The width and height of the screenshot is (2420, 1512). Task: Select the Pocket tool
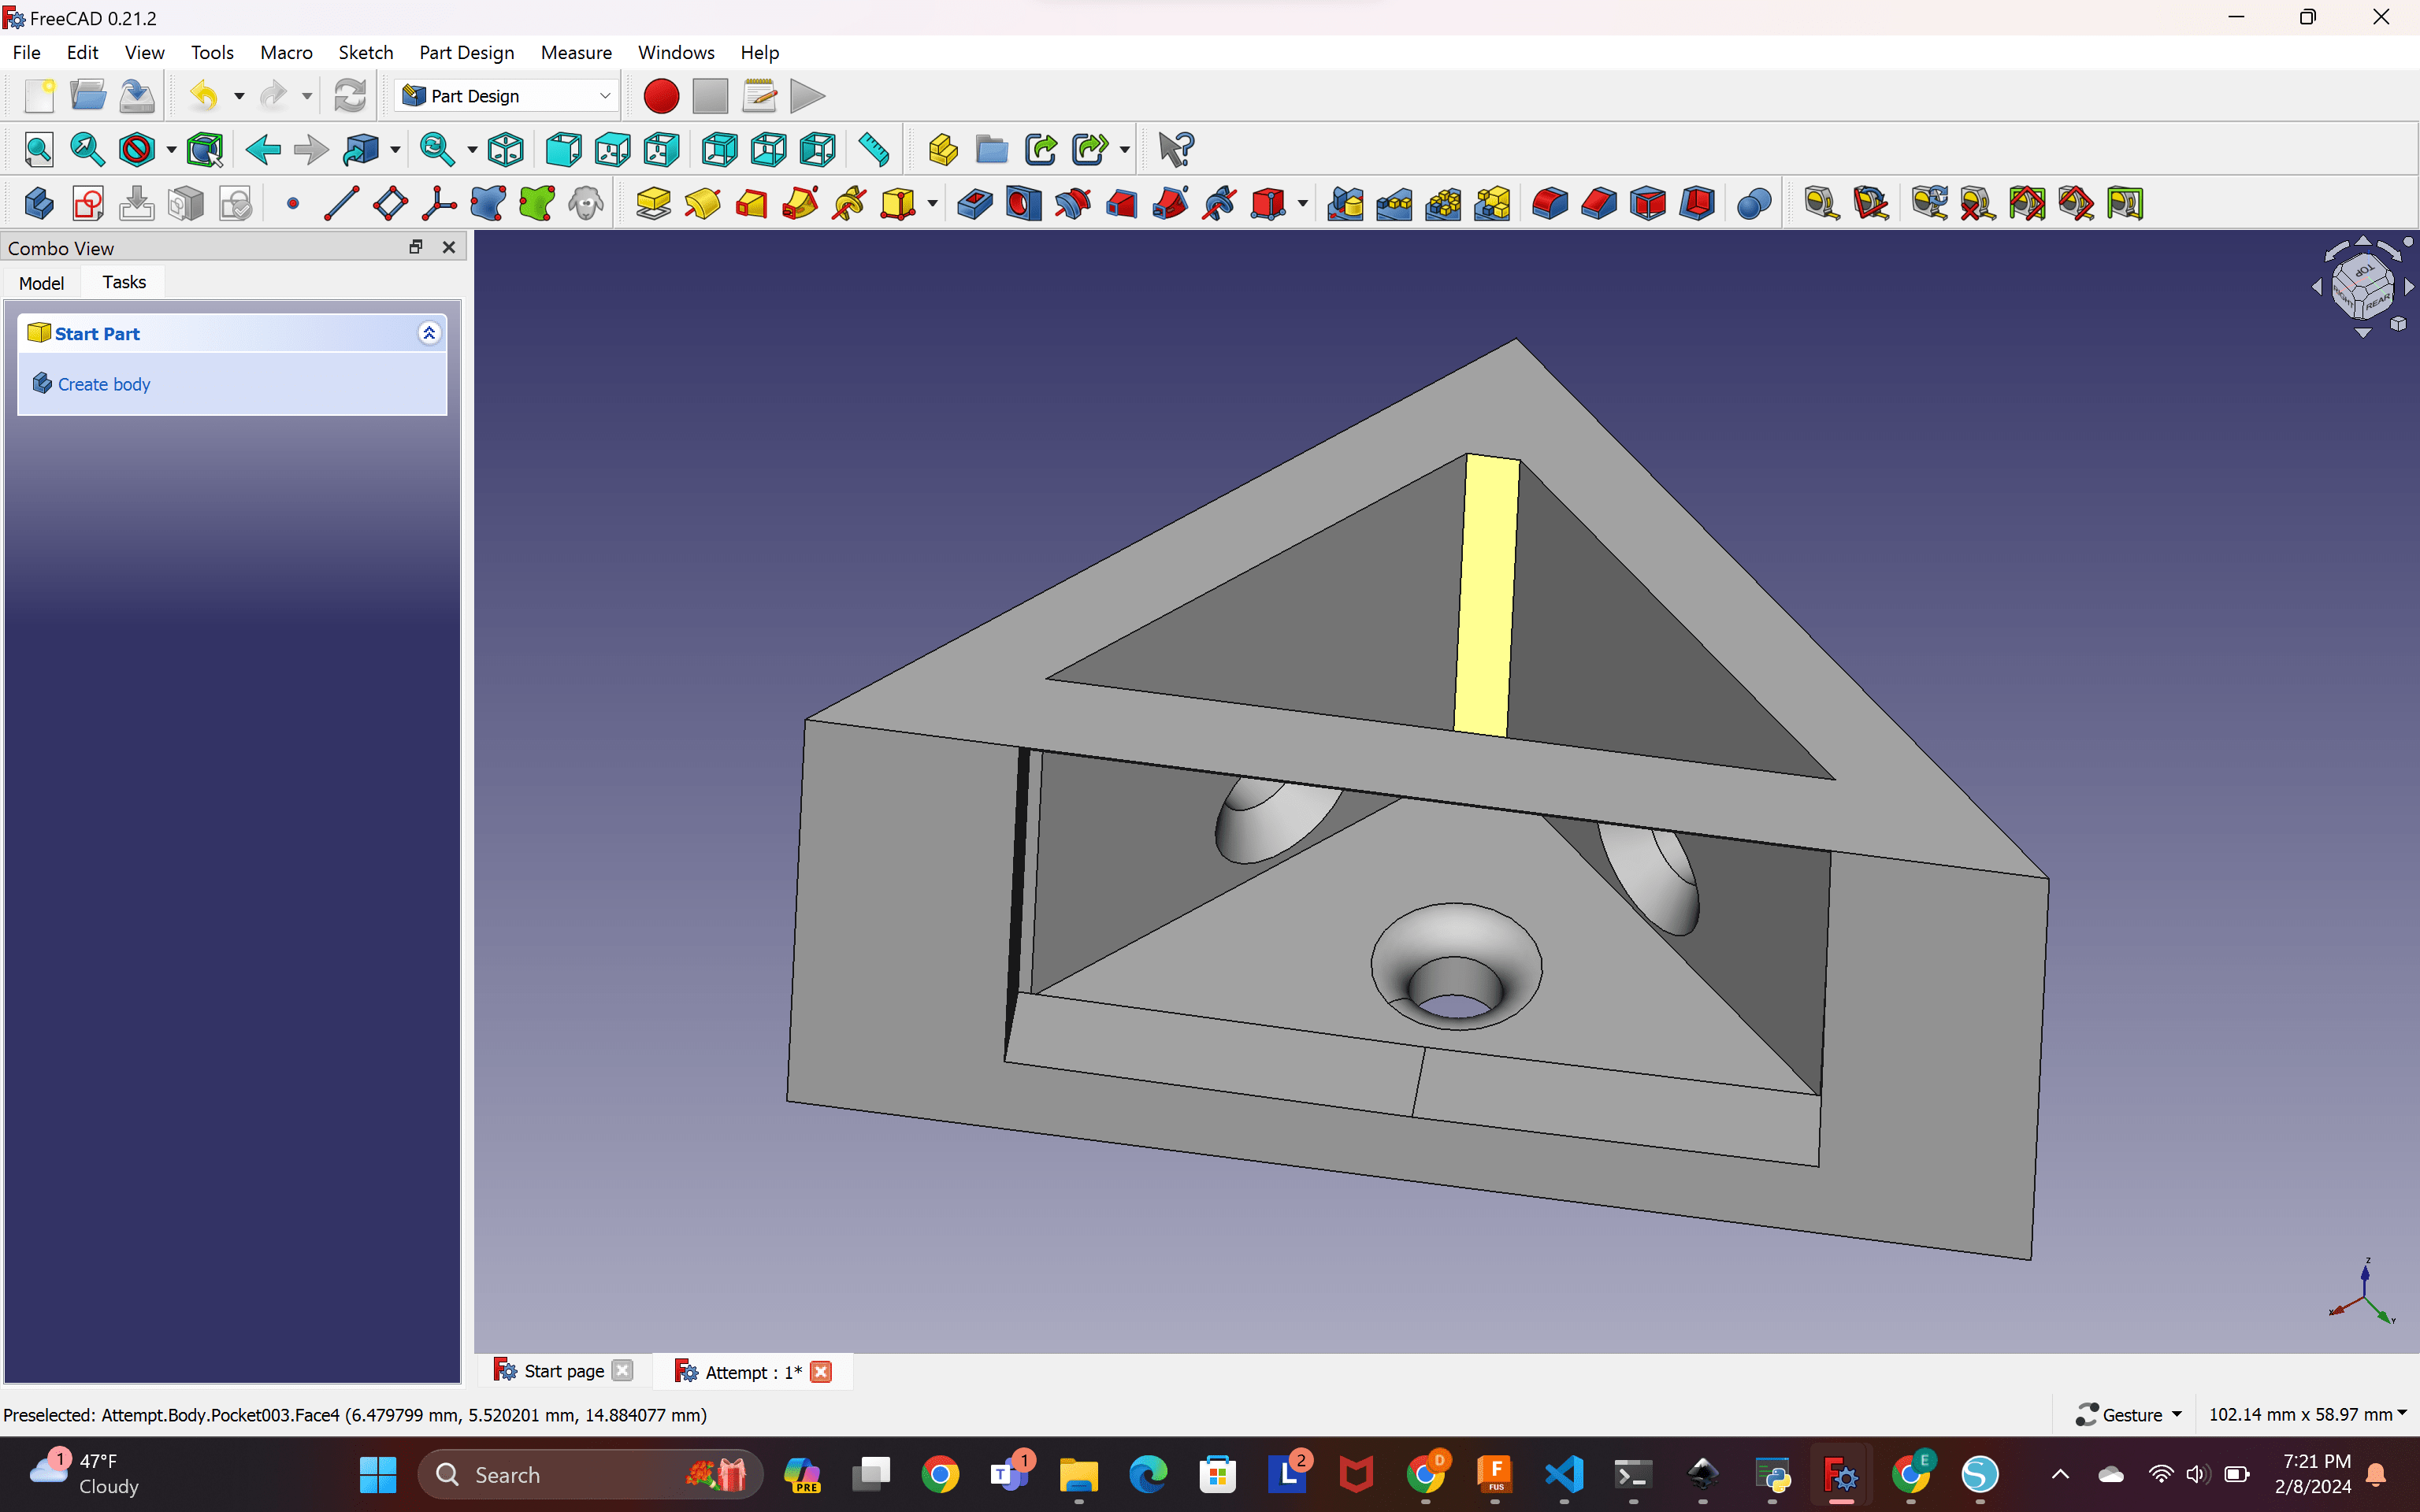tap(975, 204)
